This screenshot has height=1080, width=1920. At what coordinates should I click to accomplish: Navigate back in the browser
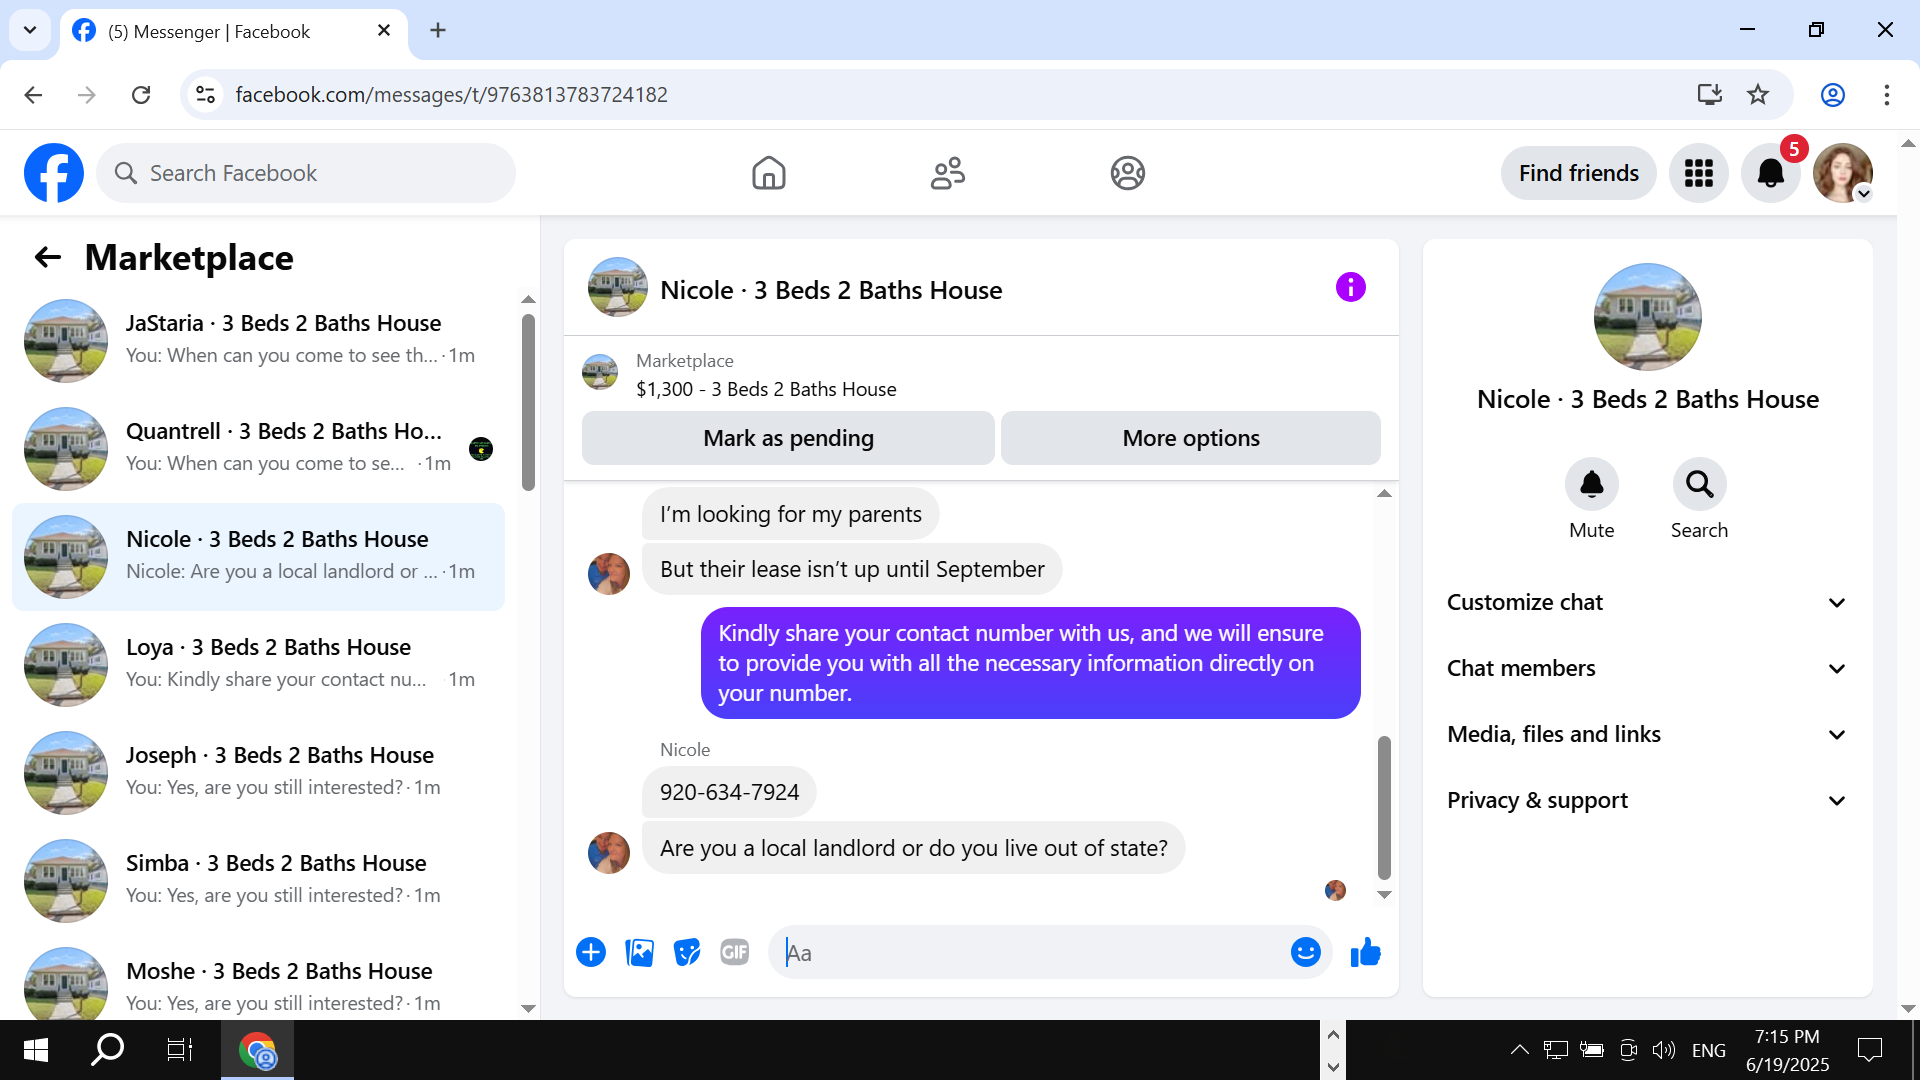click(x=33, y=95)
